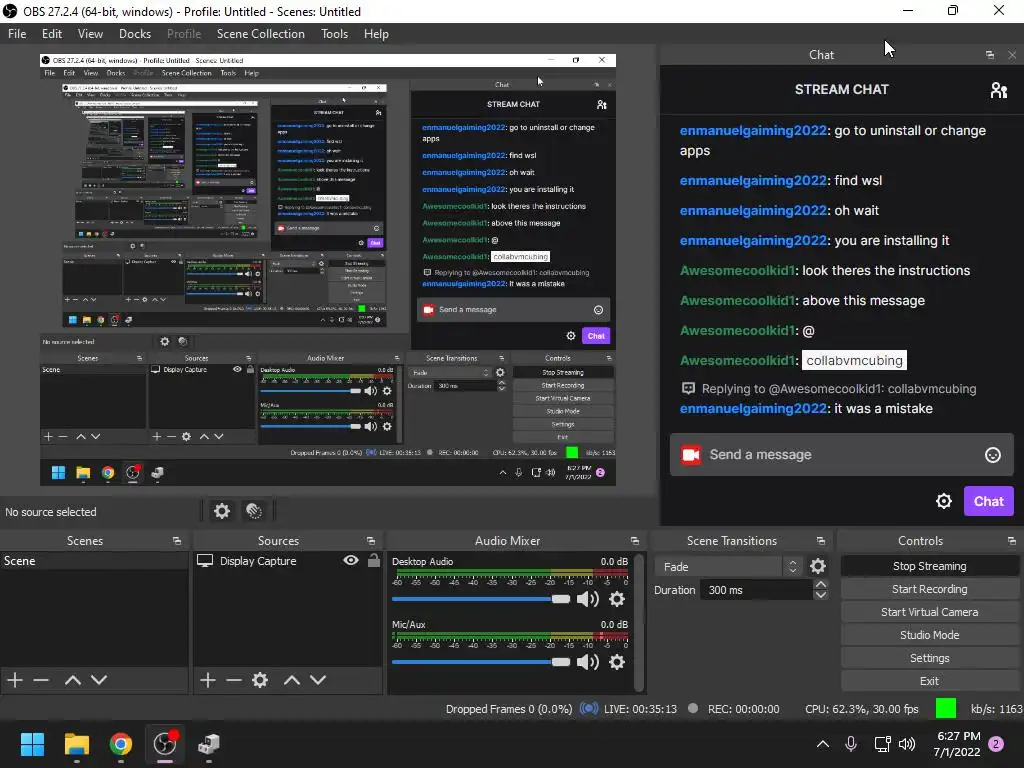This screenshot has width=1024, height=768.
Task: Click Exit button in Controls
Action: click(929, 681)
